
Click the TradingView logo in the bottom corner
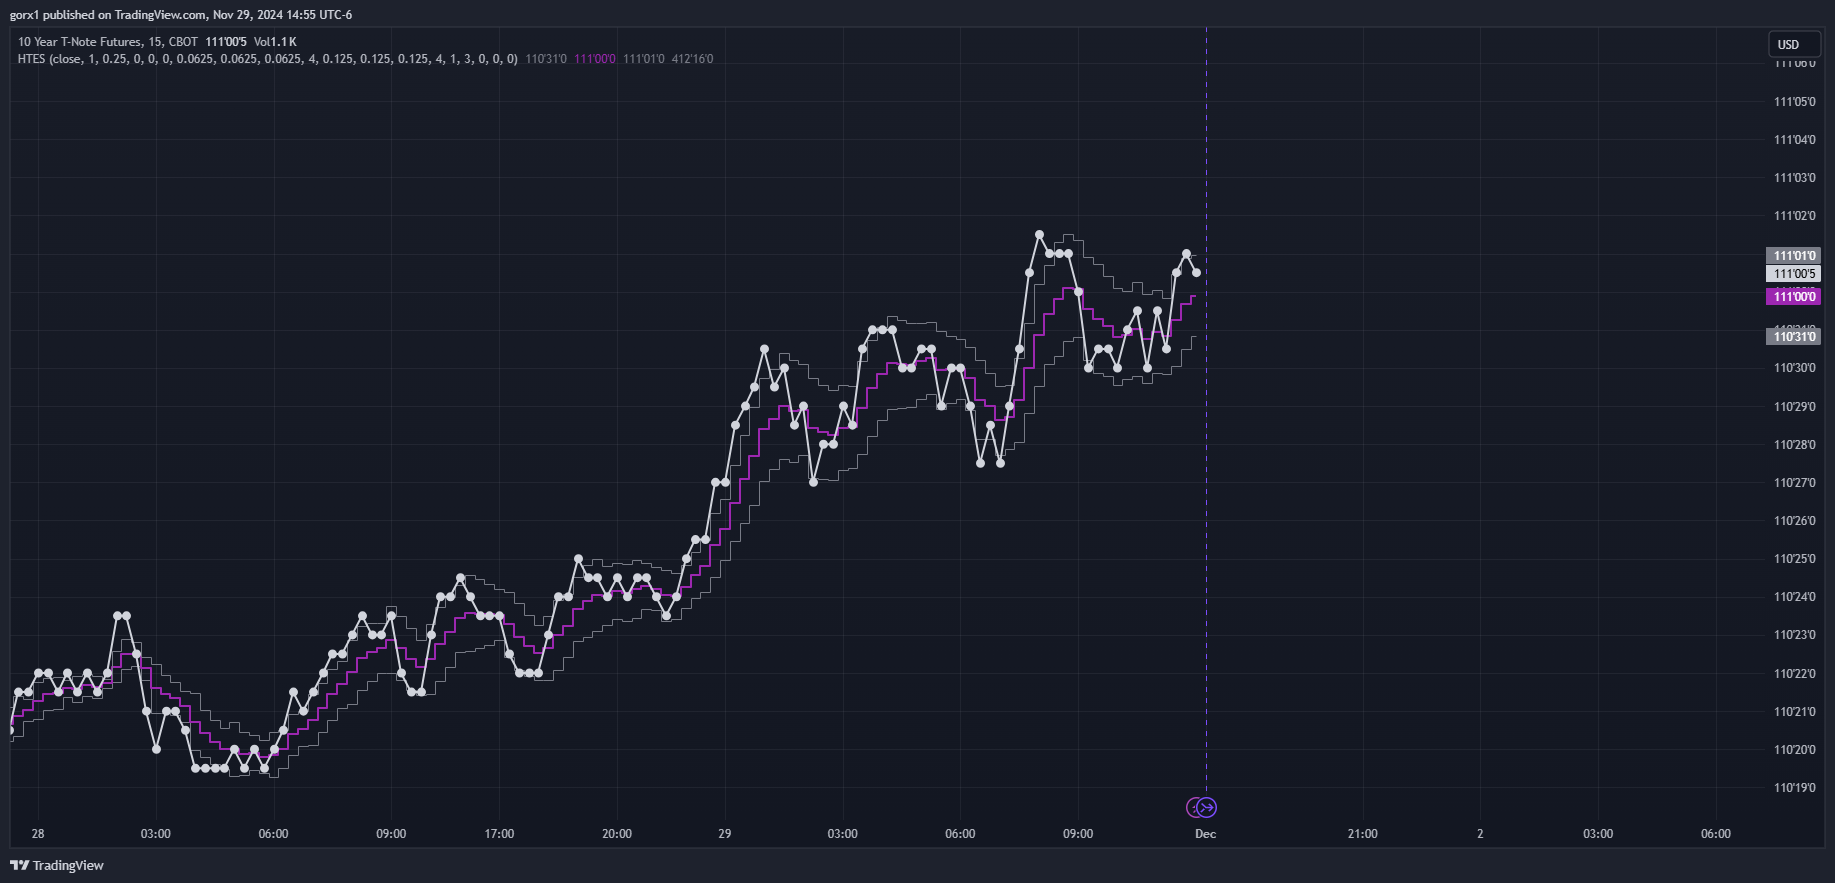pyautogui.click(x=57, y=865)
